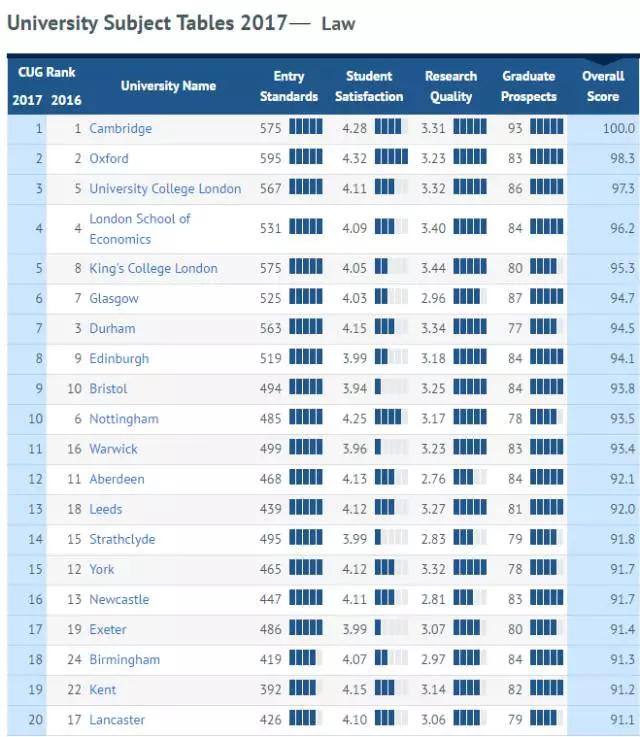This screenshot has width=640, height=737.
Task: Open the Oxford university link
Action: coord(109,158)
